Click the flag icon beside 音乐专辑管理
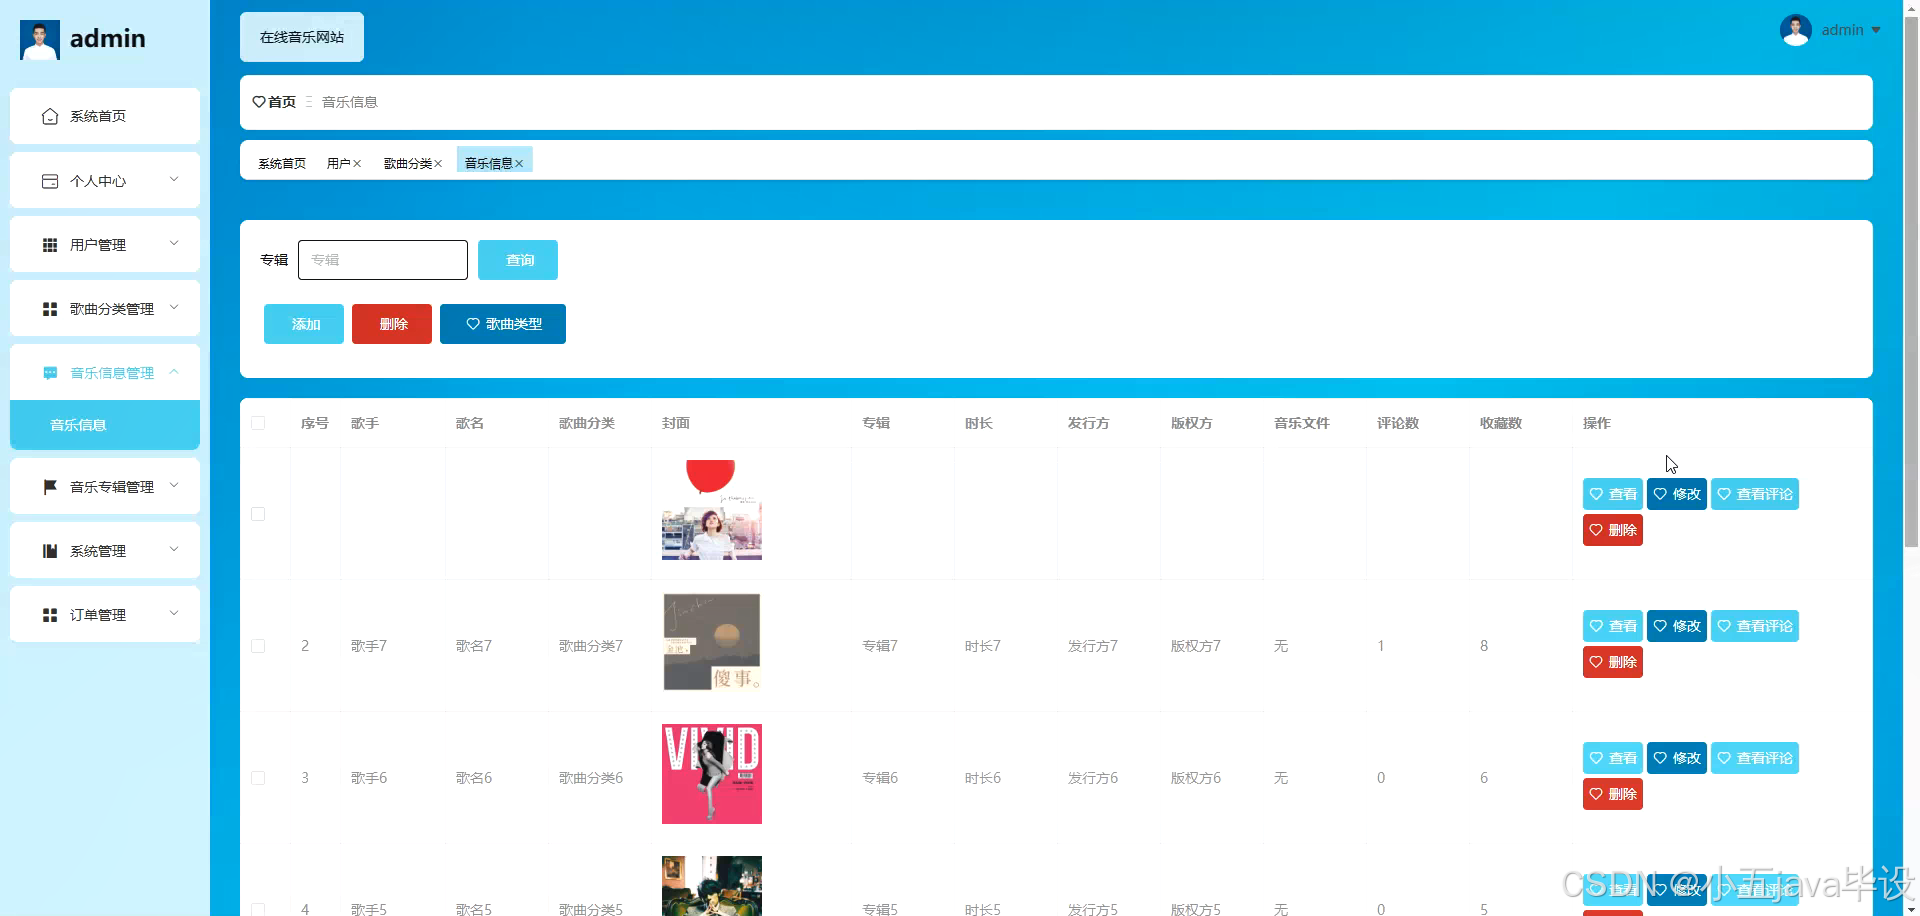1920x916 pixels. [x=50, y=487]
